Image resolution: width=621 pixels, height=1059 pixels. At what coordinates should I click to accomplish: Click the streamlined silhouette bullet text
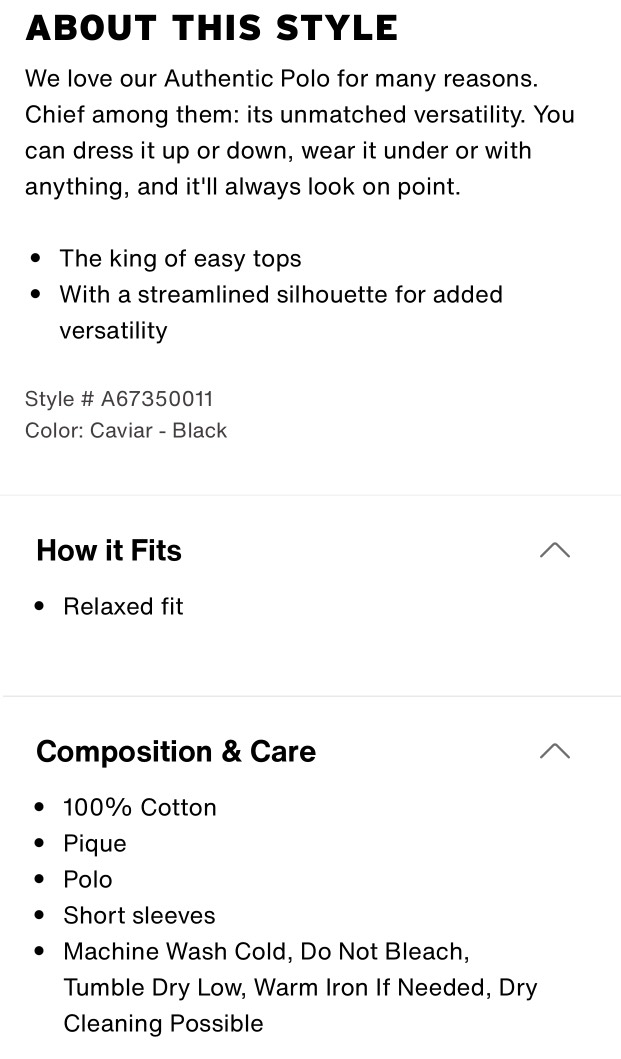[x=281, y=312]
